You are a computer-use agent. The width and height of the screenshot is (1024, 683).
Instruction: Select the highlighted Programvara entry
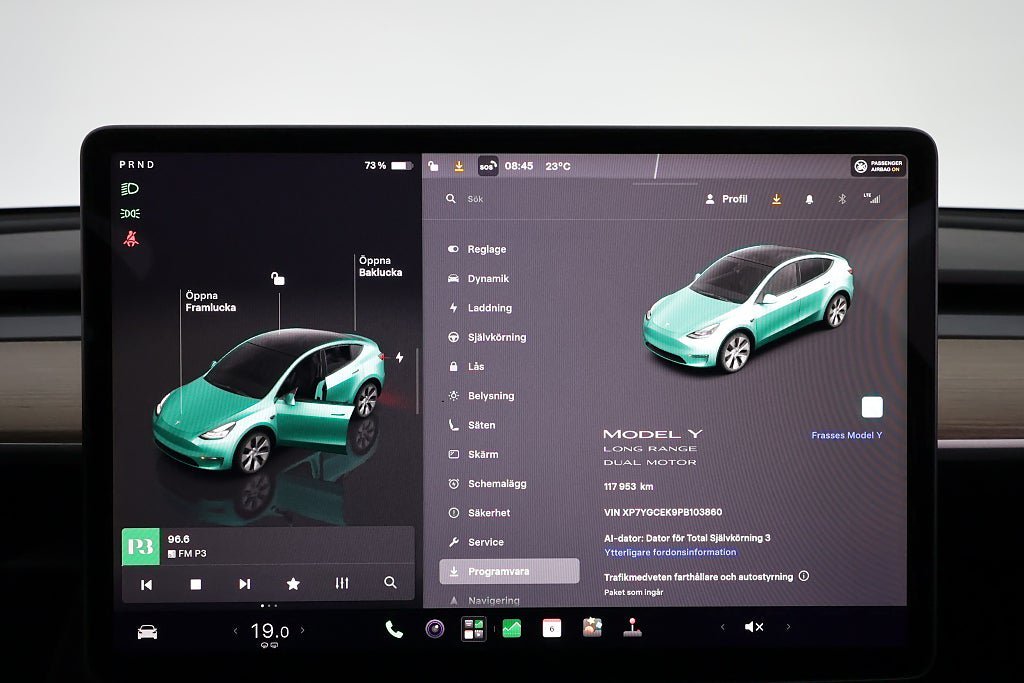pos(509,571)
